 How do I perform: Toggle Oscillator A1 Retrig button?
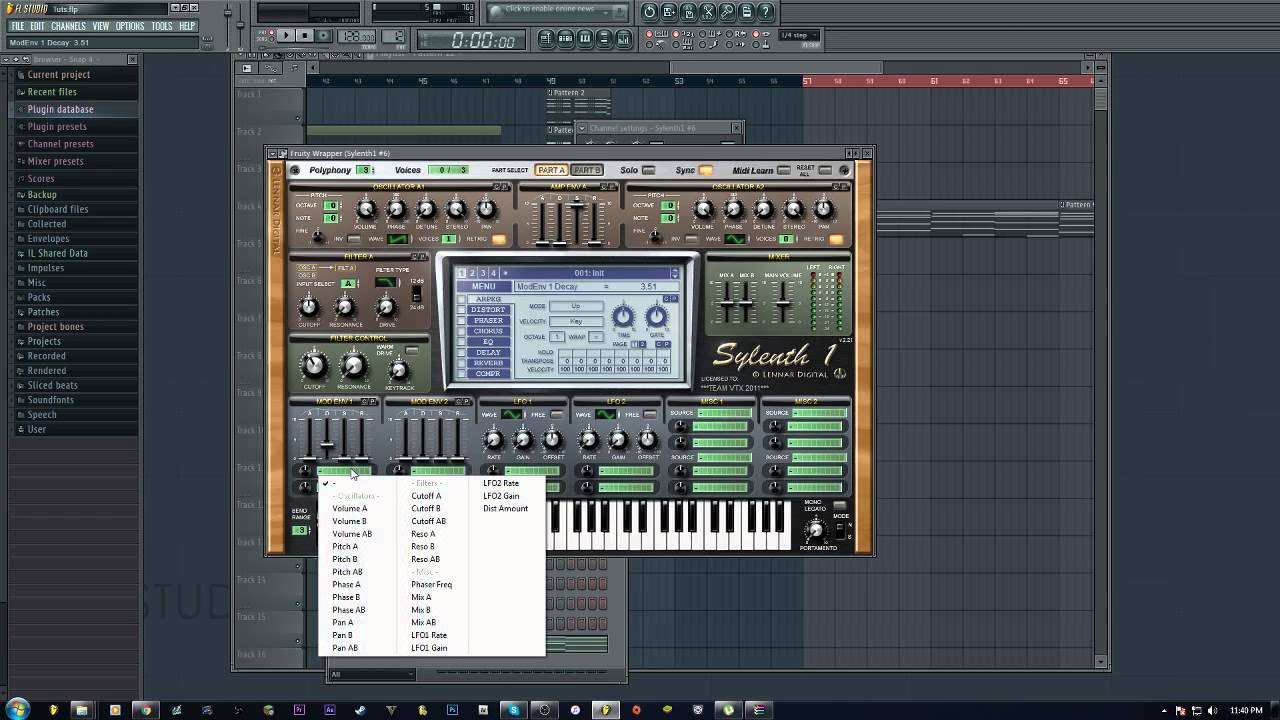(x=499, y=239)
